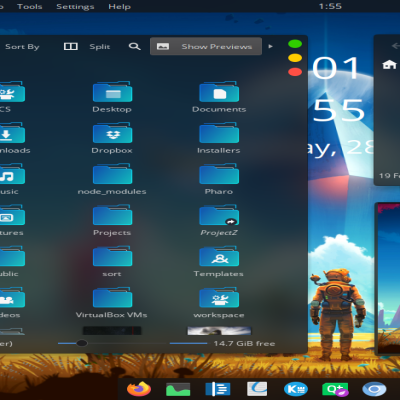Click the VirtualBox VMs label

click(112, 315)
